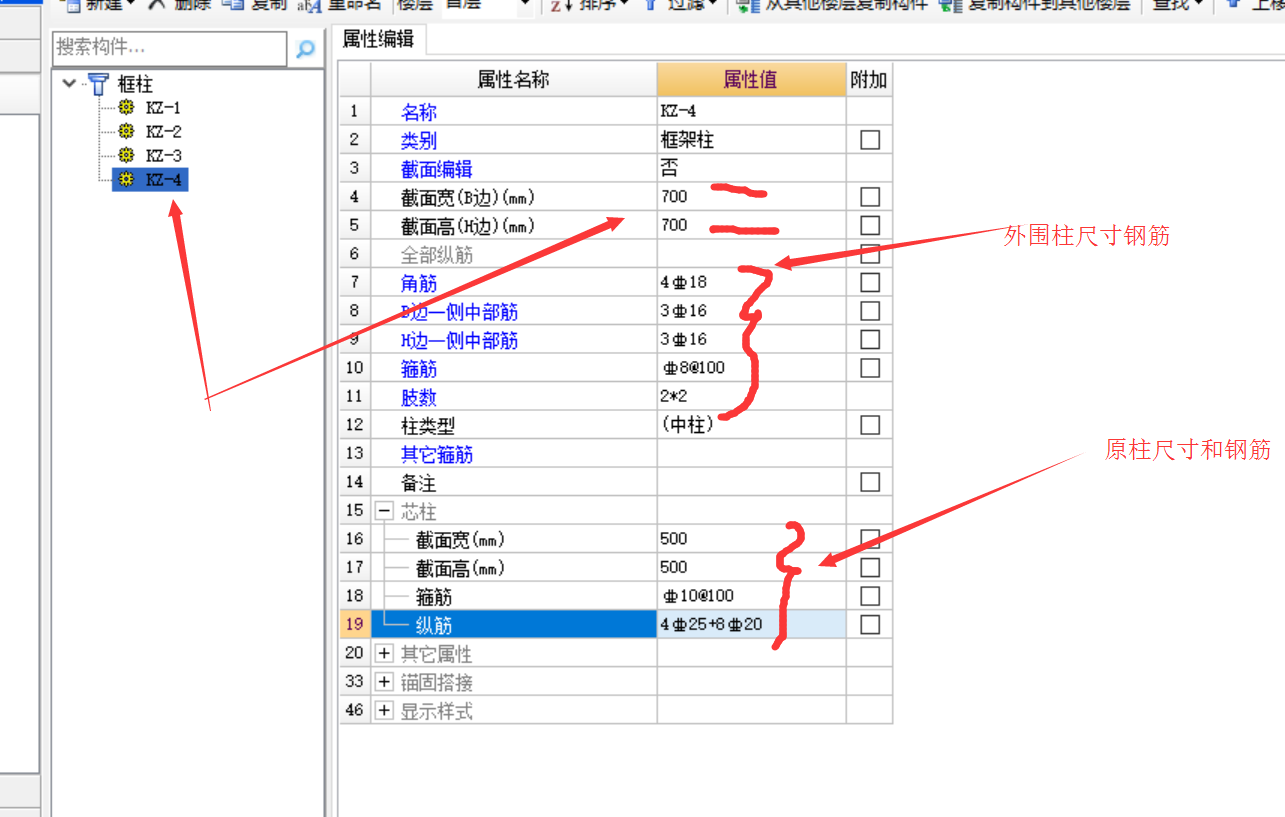1285x817 pixels.
Task: Toggle the 芯柱 截面高 row checkbox
Action: click(x=870, y=567)
